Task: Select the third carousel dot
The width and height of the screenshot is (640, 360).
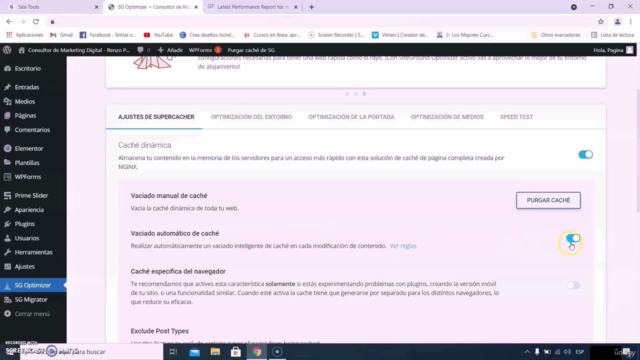Action: tap(364, 94)
